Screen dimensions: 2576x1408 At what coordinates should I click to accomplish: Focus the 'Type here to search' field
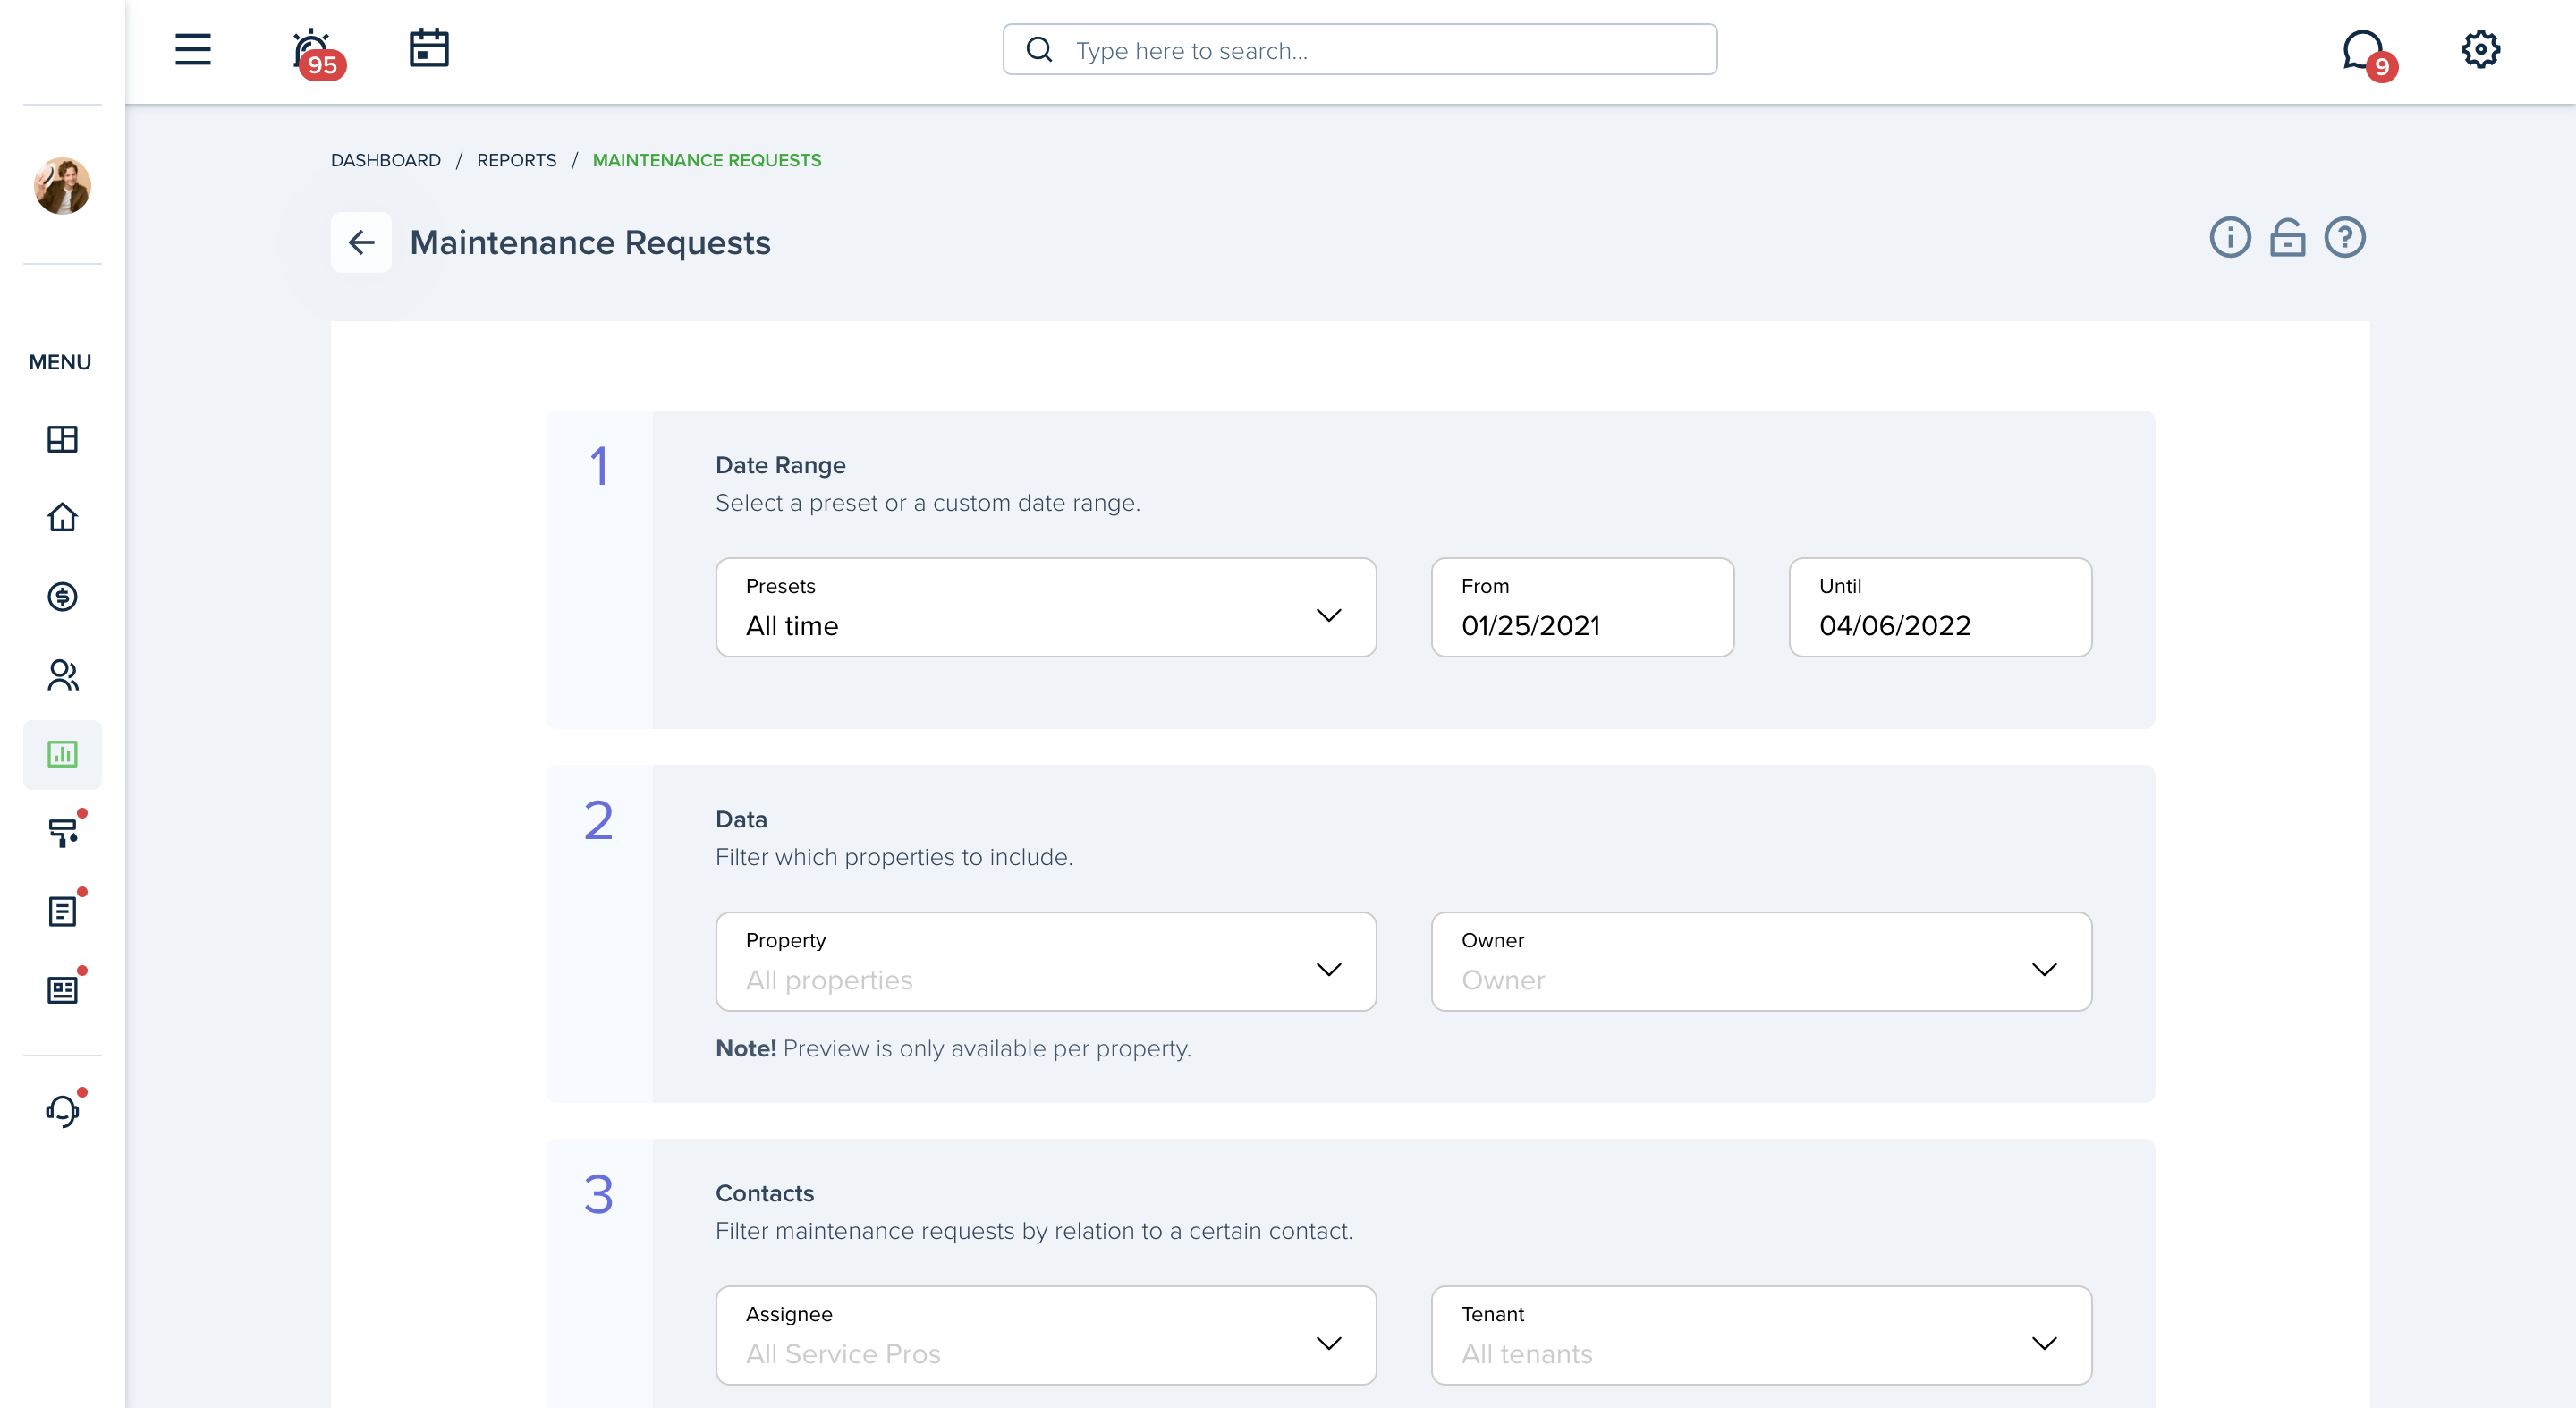[1360, 49]
